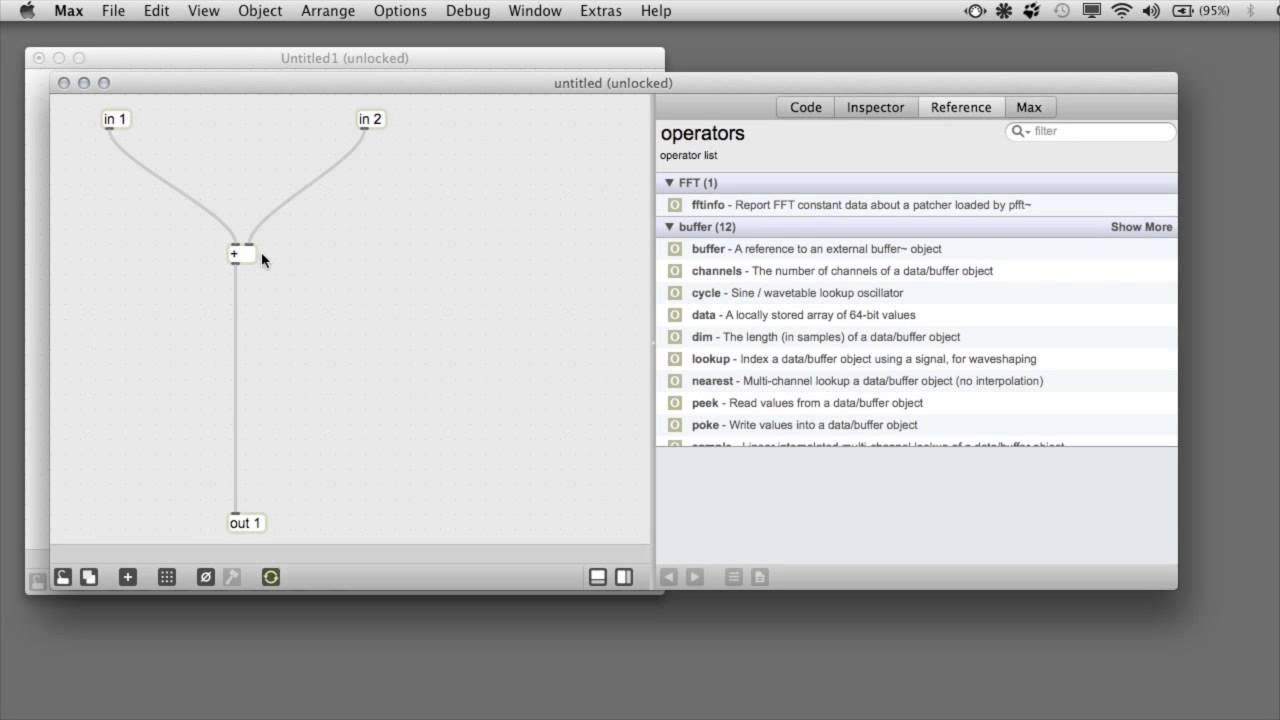Click the buffer operator icon
Screen dimensions: 1280x720
675,249
